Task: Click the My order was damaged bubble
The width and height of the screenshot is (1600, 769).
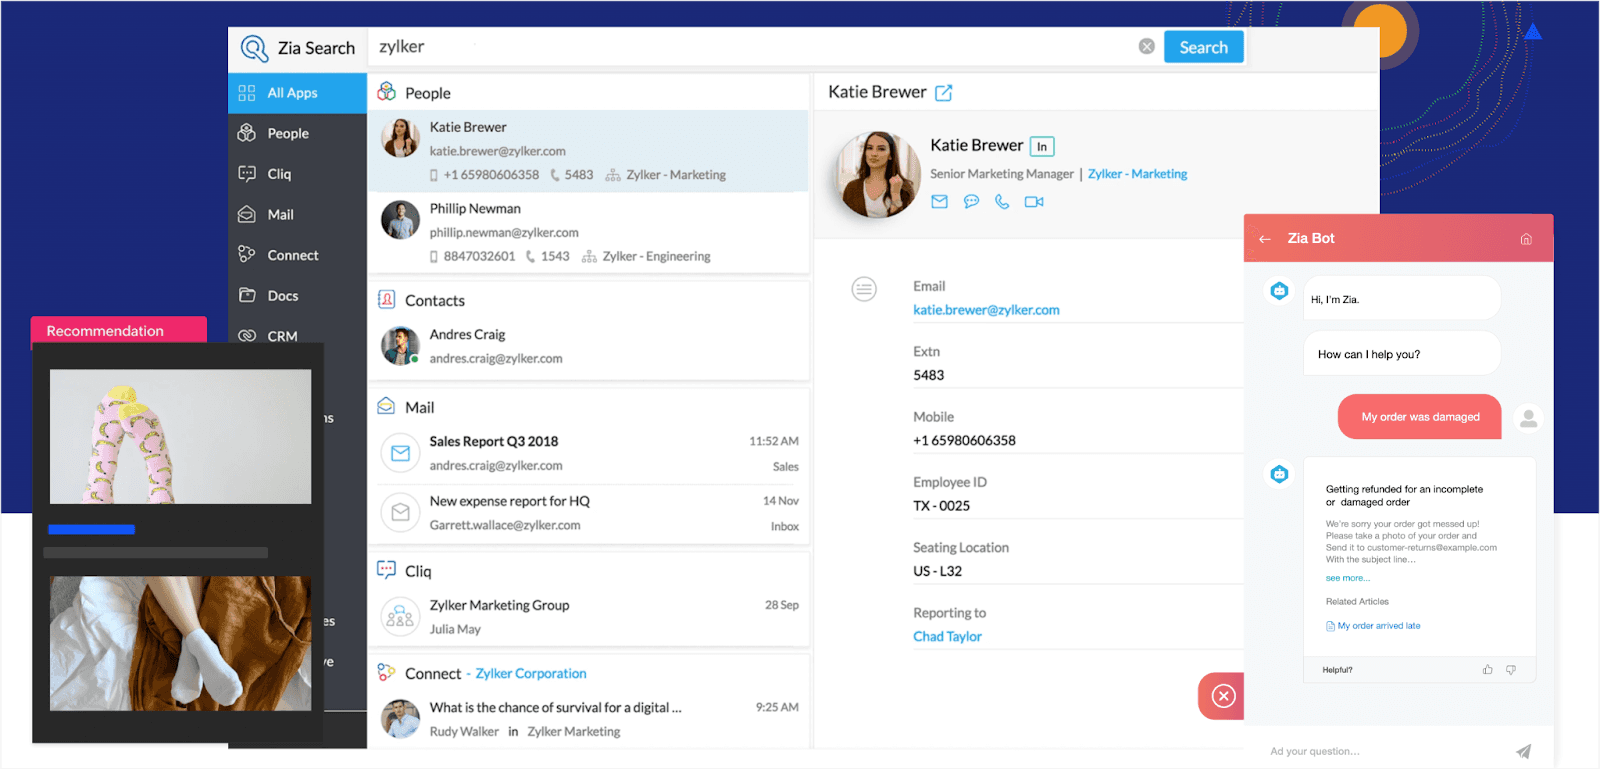Action: [x=1420, y=417]
